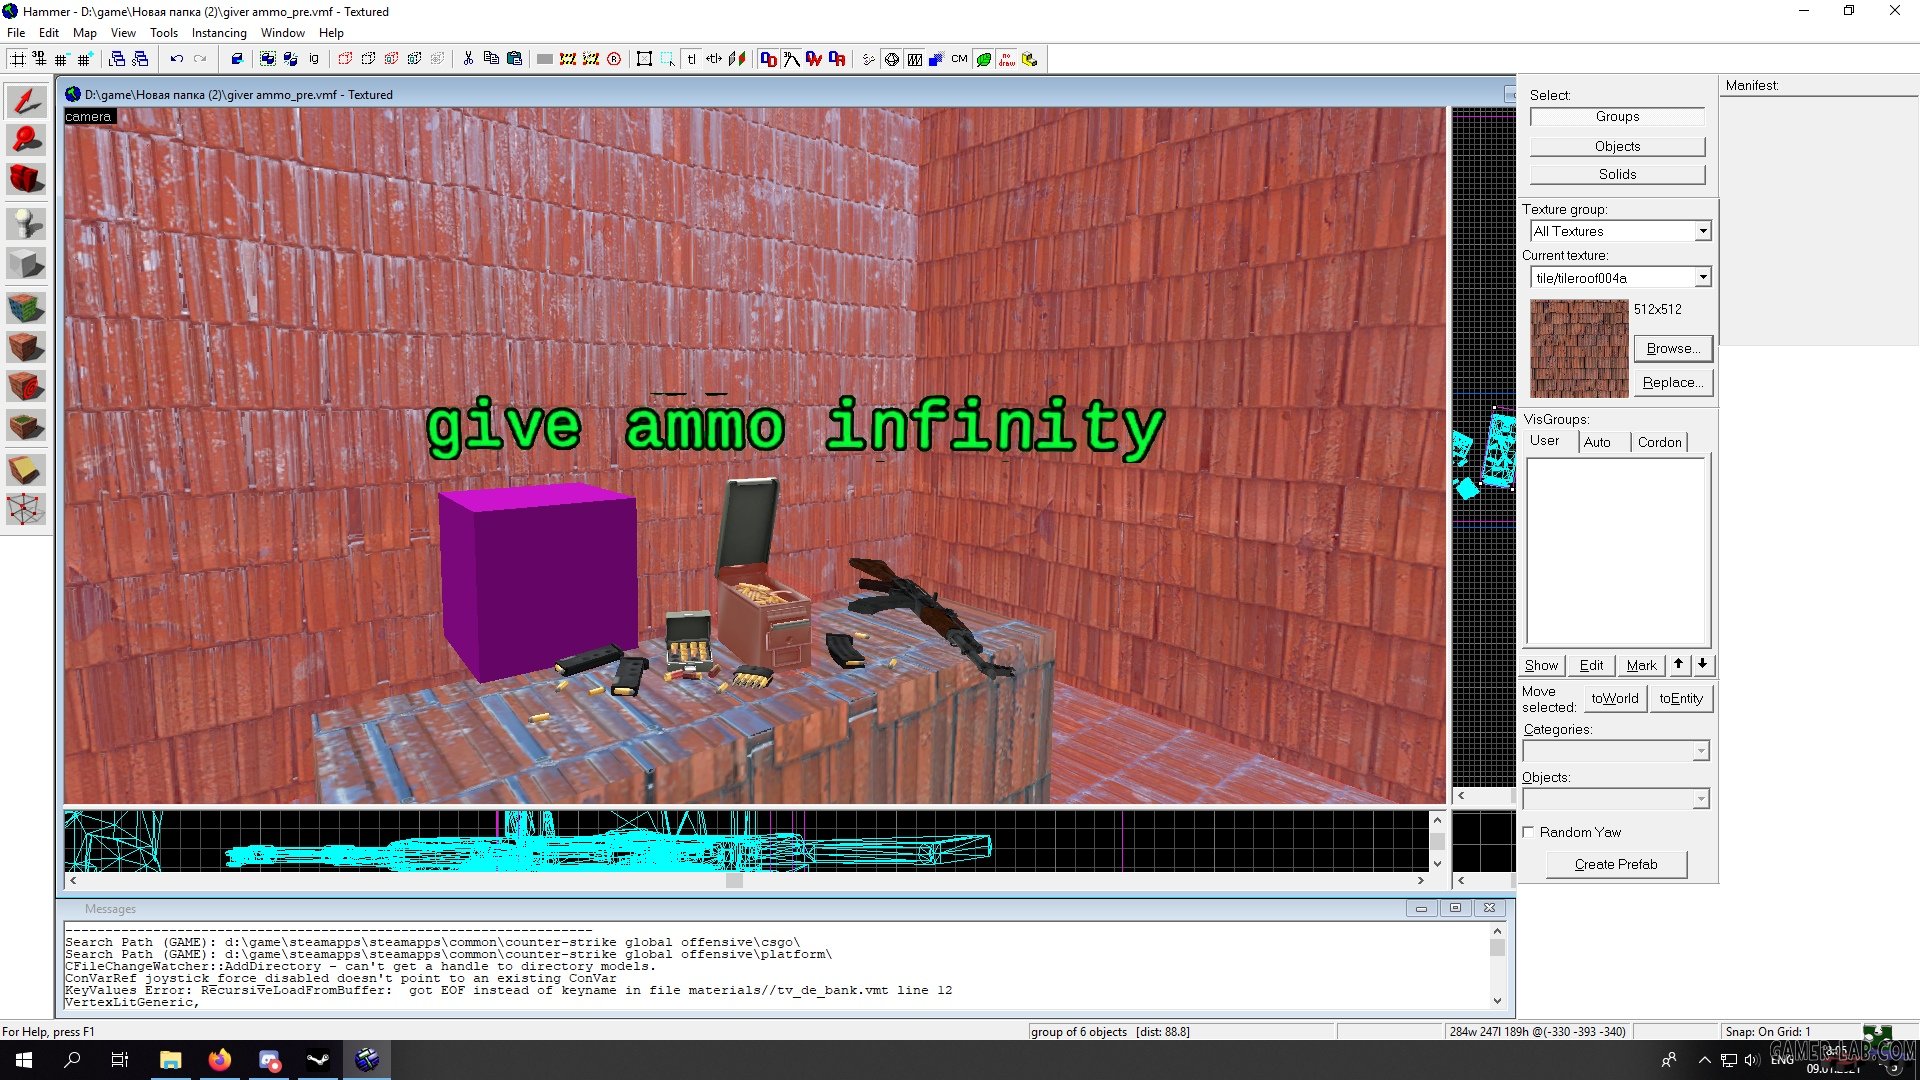1920x1080 pixels.
Task: Enable the Random Yaw checkbox
Action: click(x=1528, y=832)
